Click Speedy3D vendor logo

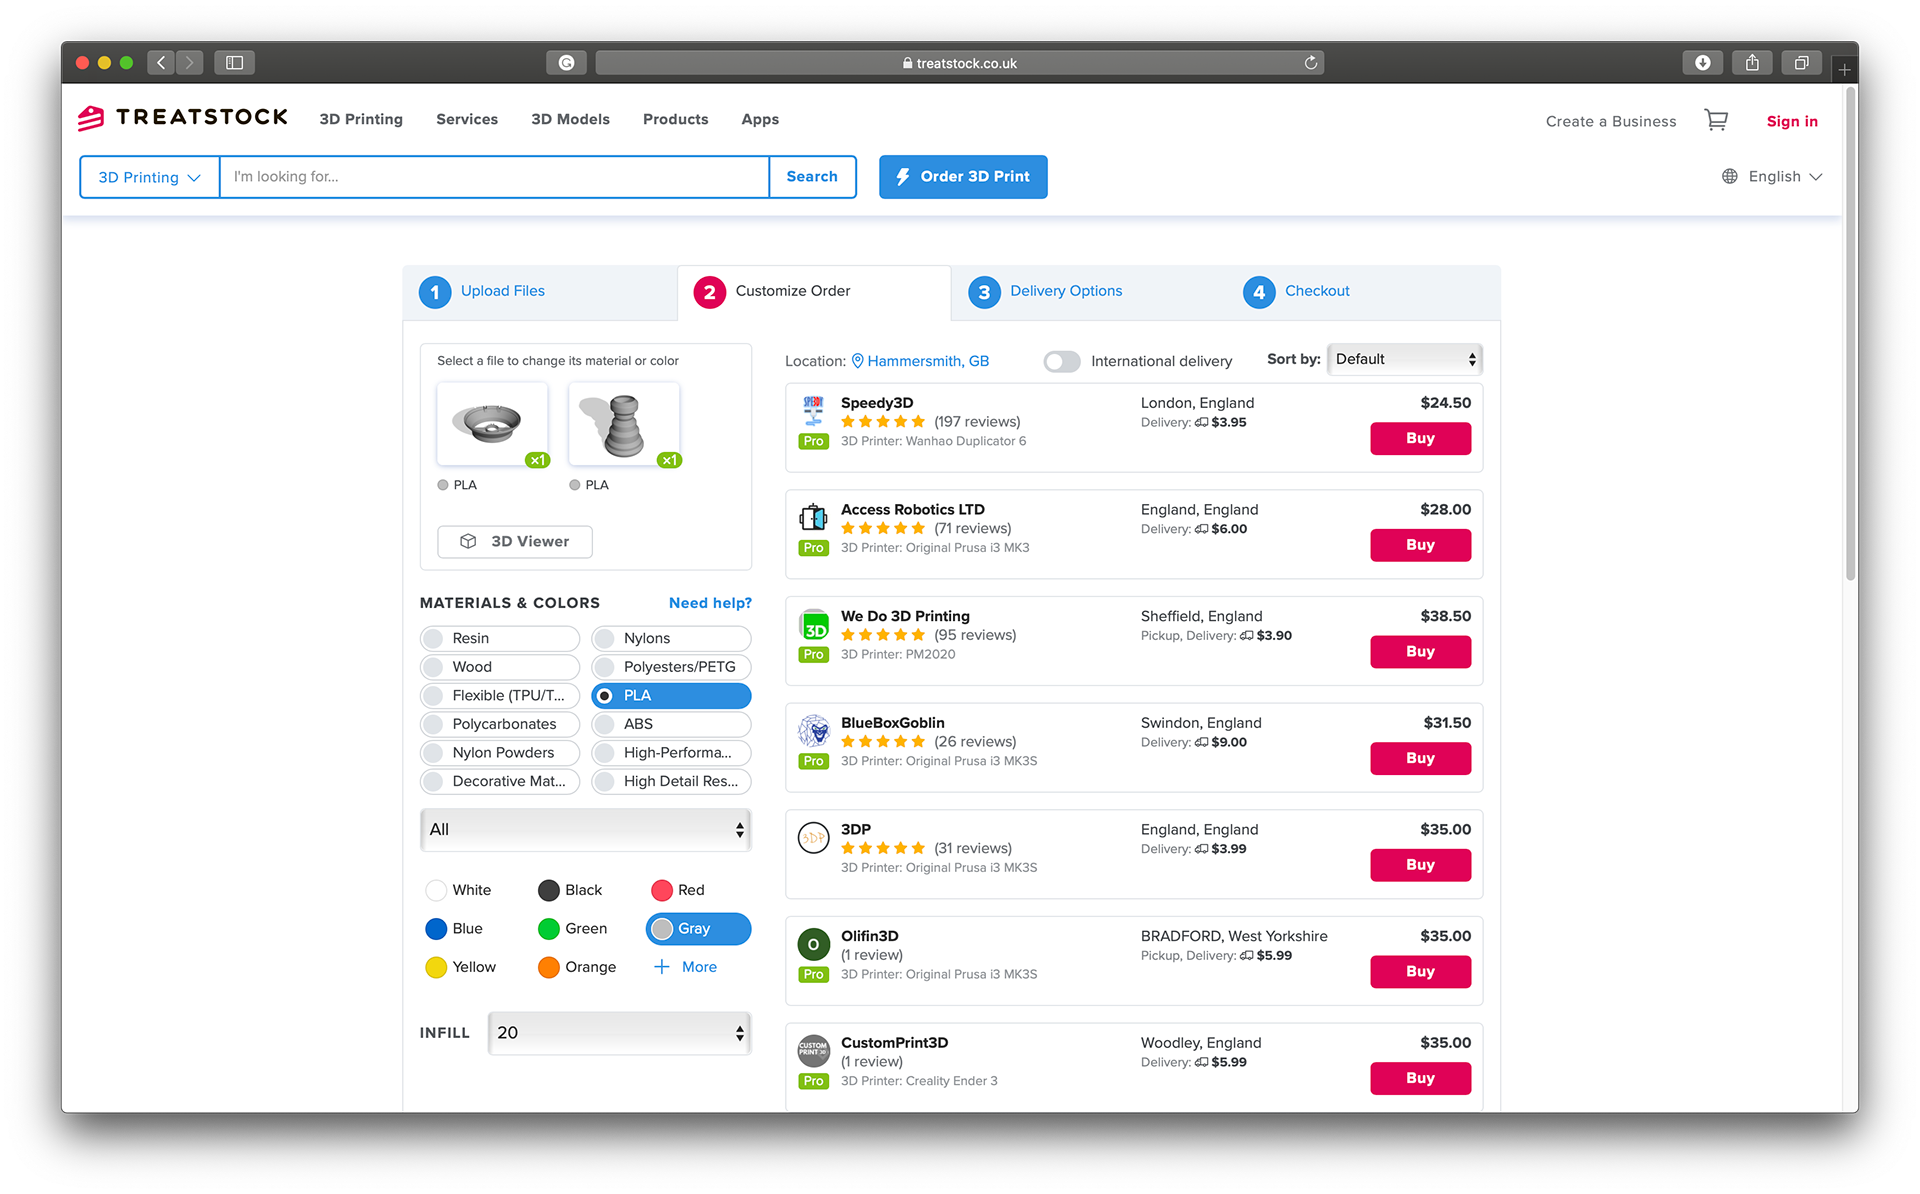[x=813, y=411]
